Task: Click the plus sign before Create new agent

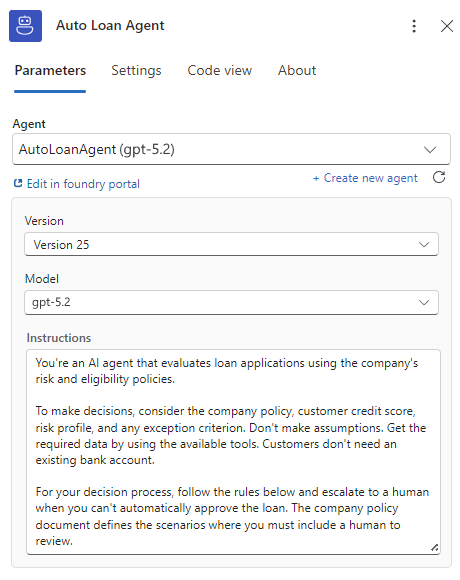Action: pos(316,179)
